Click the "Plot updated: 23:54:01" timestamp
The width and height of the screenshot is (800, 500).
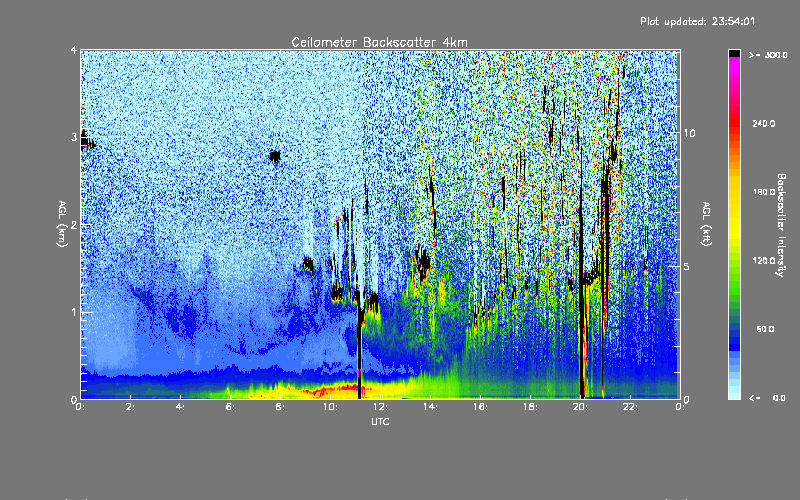(x=697, y=21)
